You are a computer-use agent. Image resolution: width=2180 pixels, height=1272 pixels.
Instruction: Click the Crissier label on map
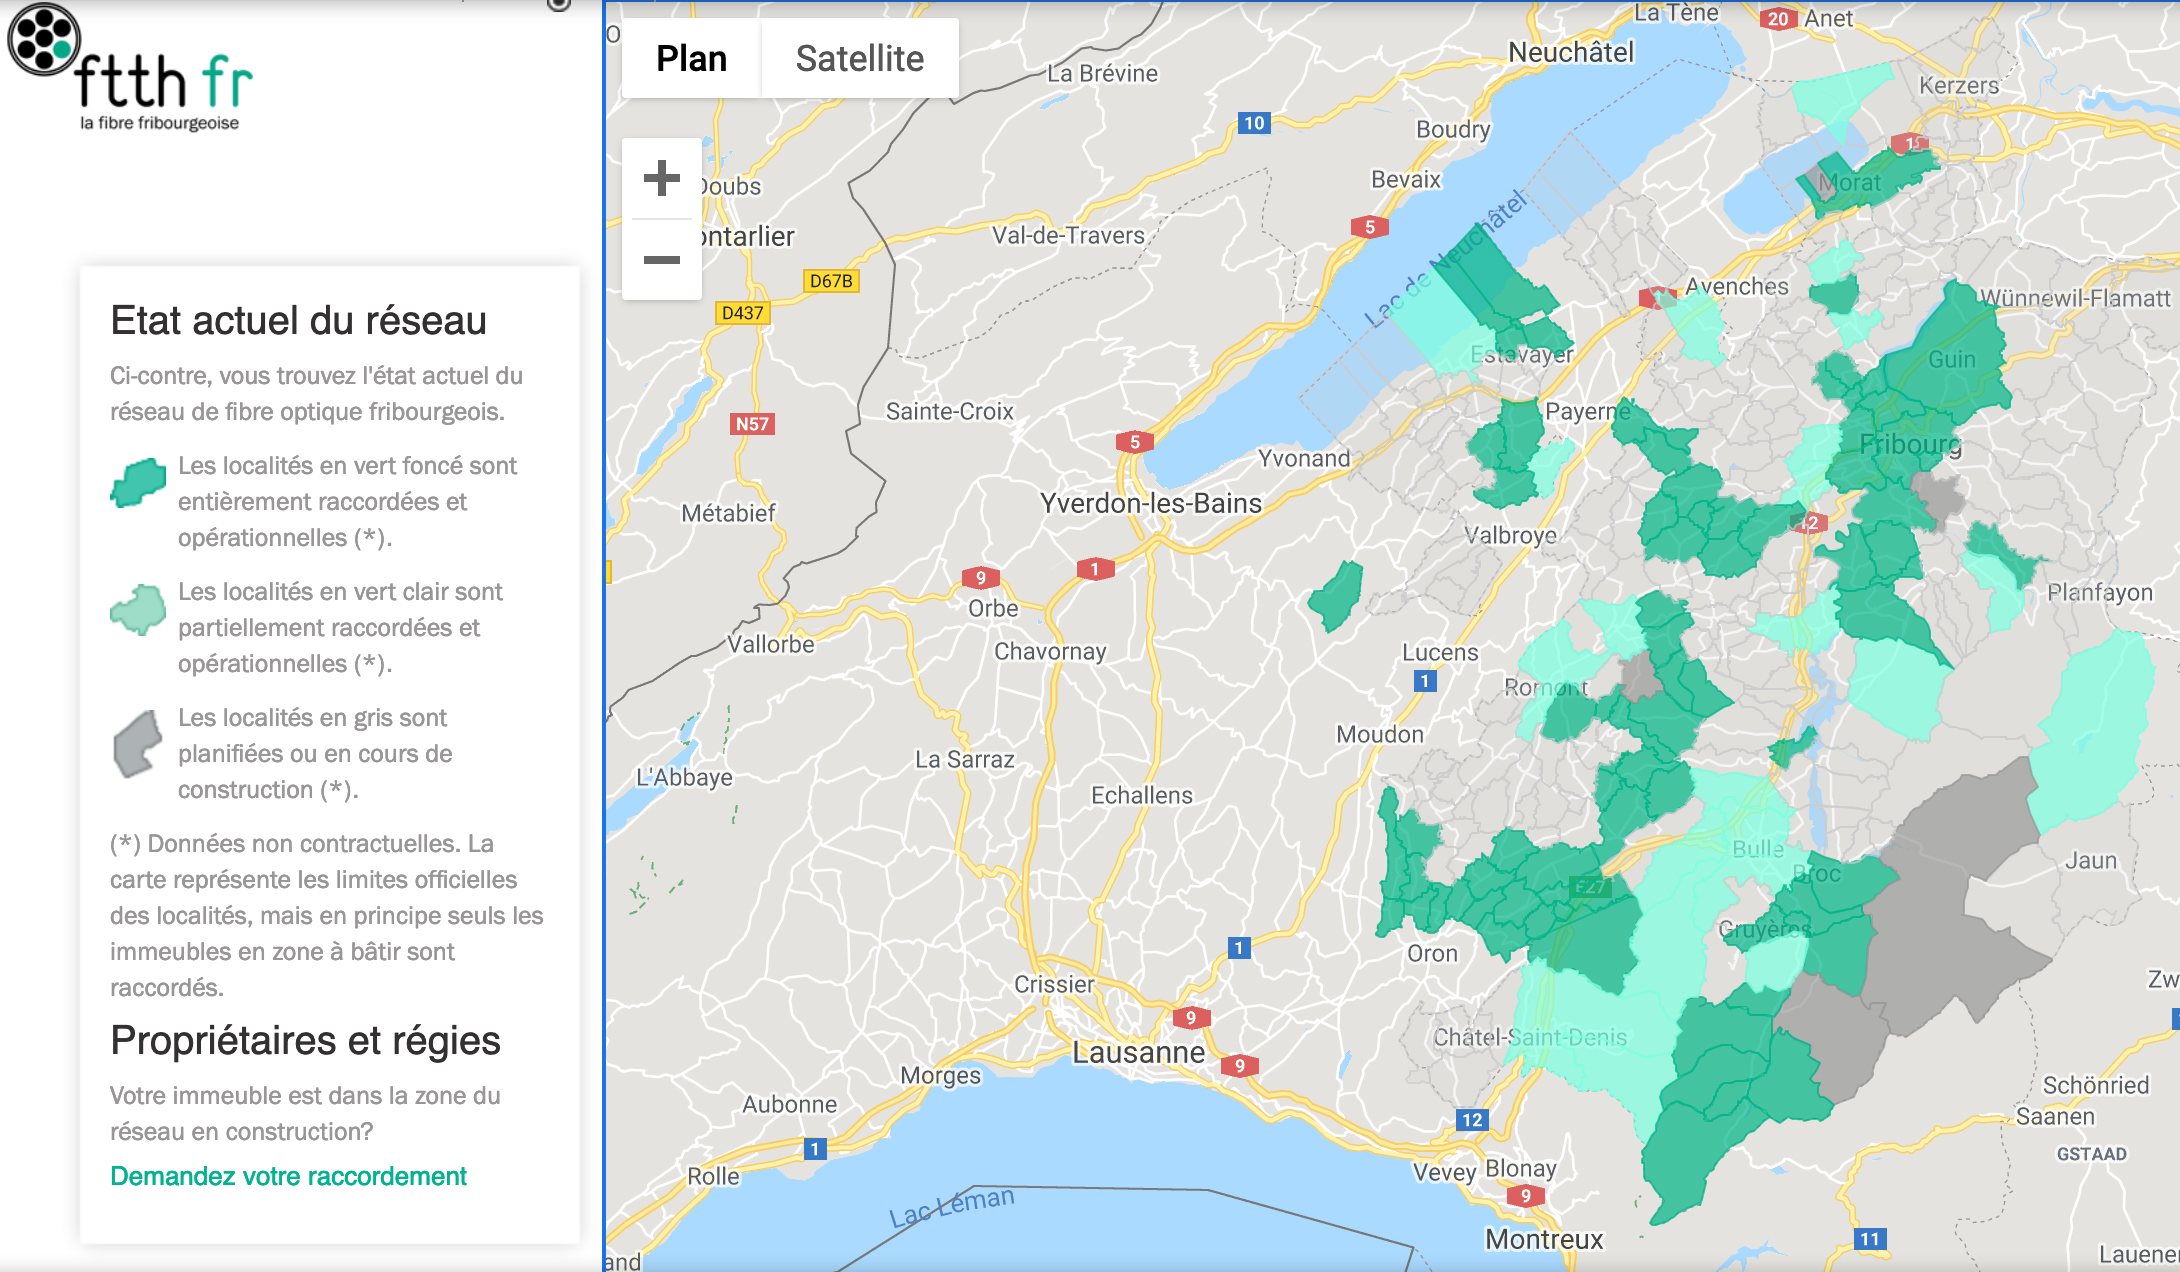(1054, 984)
